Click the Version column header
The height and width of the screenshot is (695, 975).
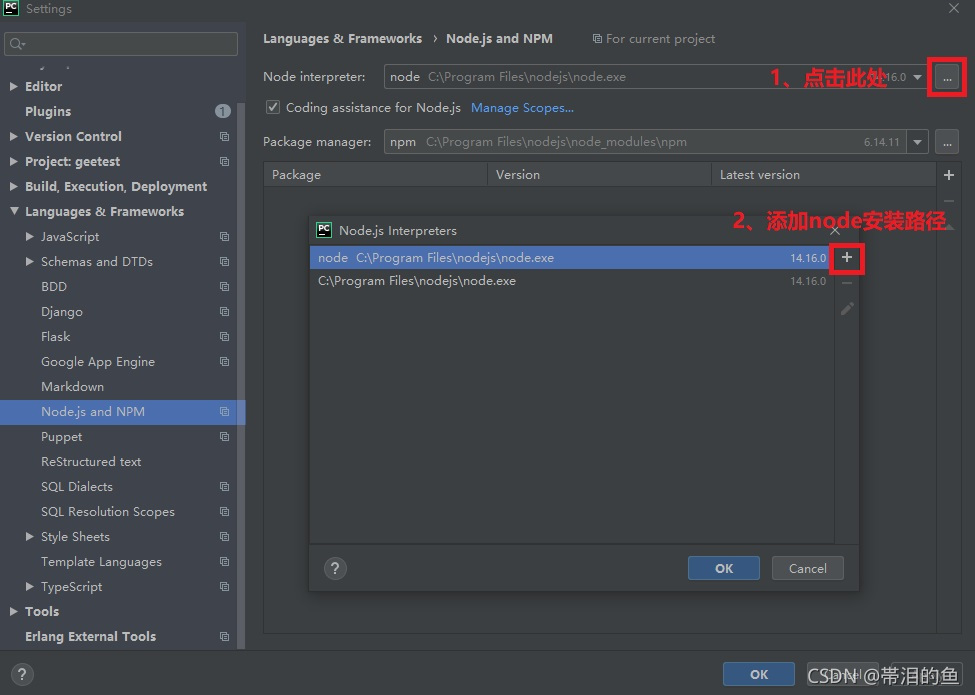(x=599, y=175)
